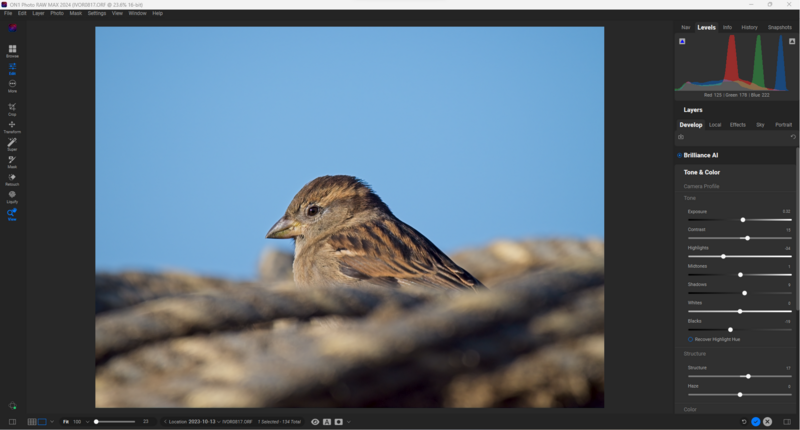Click the zoom slider in bottom bar
The width and height of the screenshot is (800, 430).
[115, 422]
